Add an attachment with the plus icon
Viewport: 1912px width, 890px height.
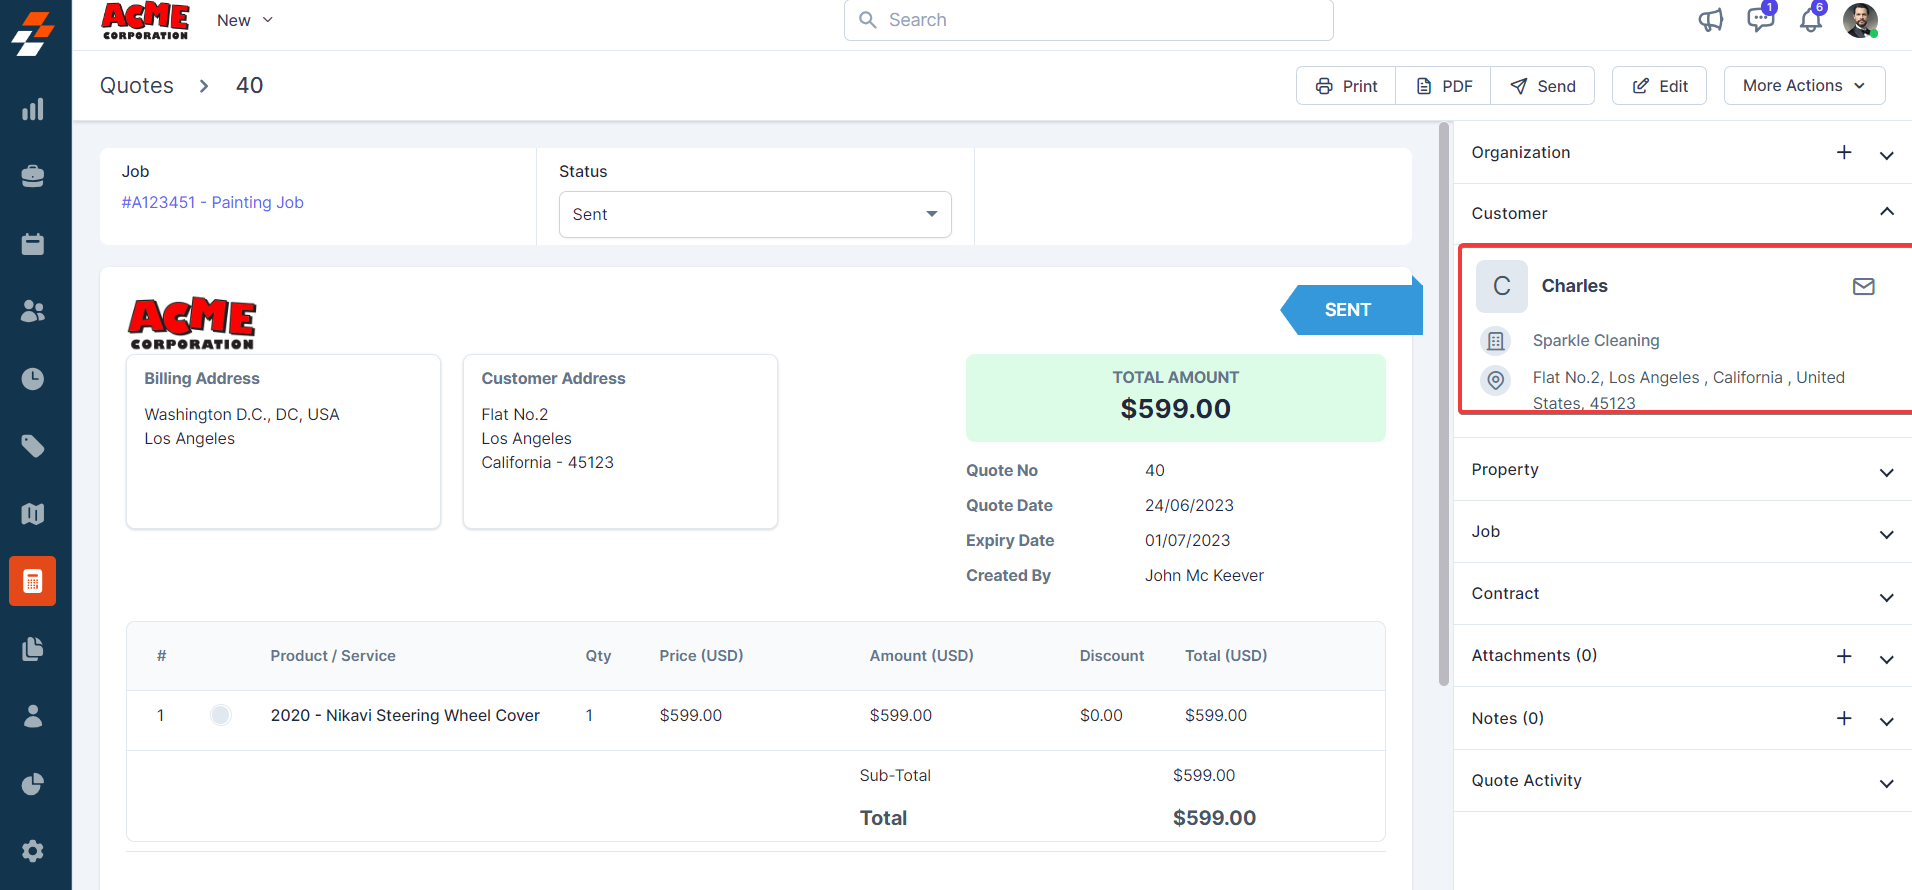pyautogui.click(x=1844, y=656)
